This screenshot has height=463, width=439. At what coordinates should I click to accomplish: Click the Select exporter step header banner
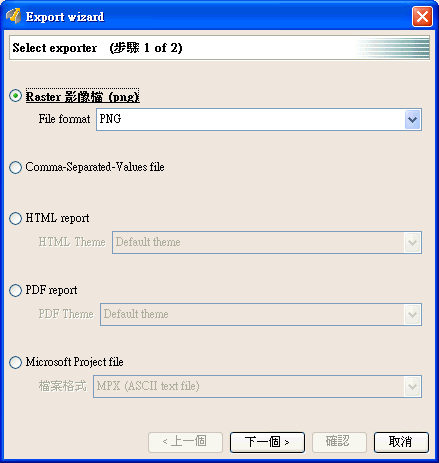point(219,48)
